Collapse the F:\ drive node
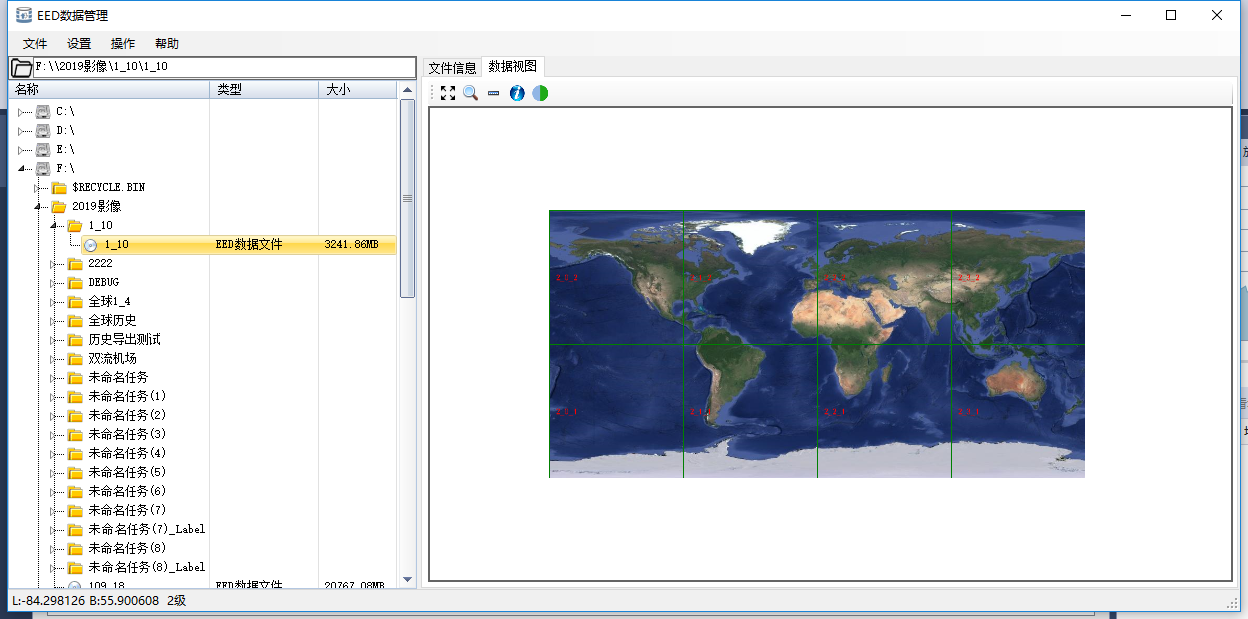Image resolution: width=1248 pixels, height=619 pixels. (x=22, y=169)
